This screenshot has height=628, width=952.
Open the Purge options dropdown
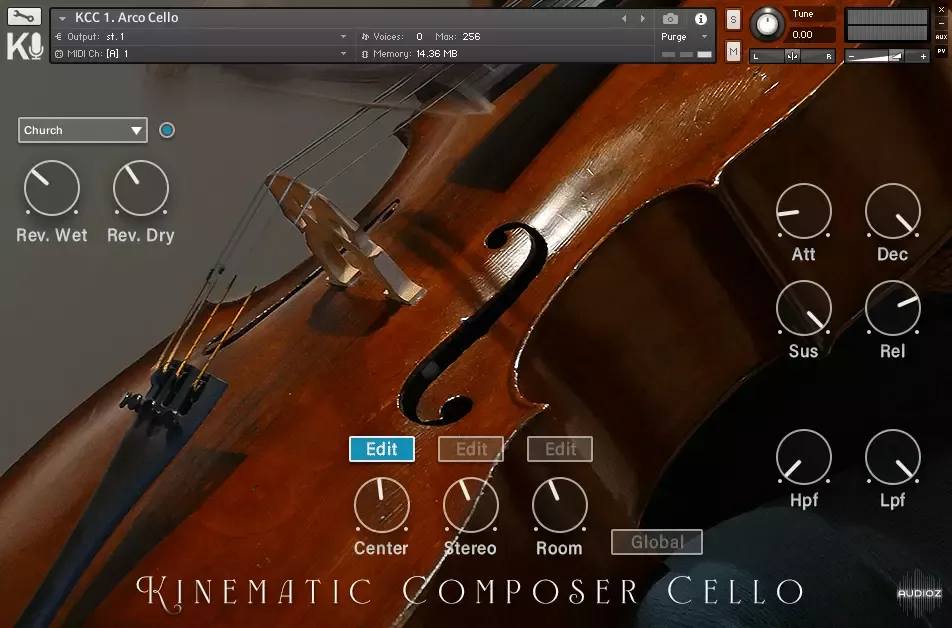tap(684, 35)
